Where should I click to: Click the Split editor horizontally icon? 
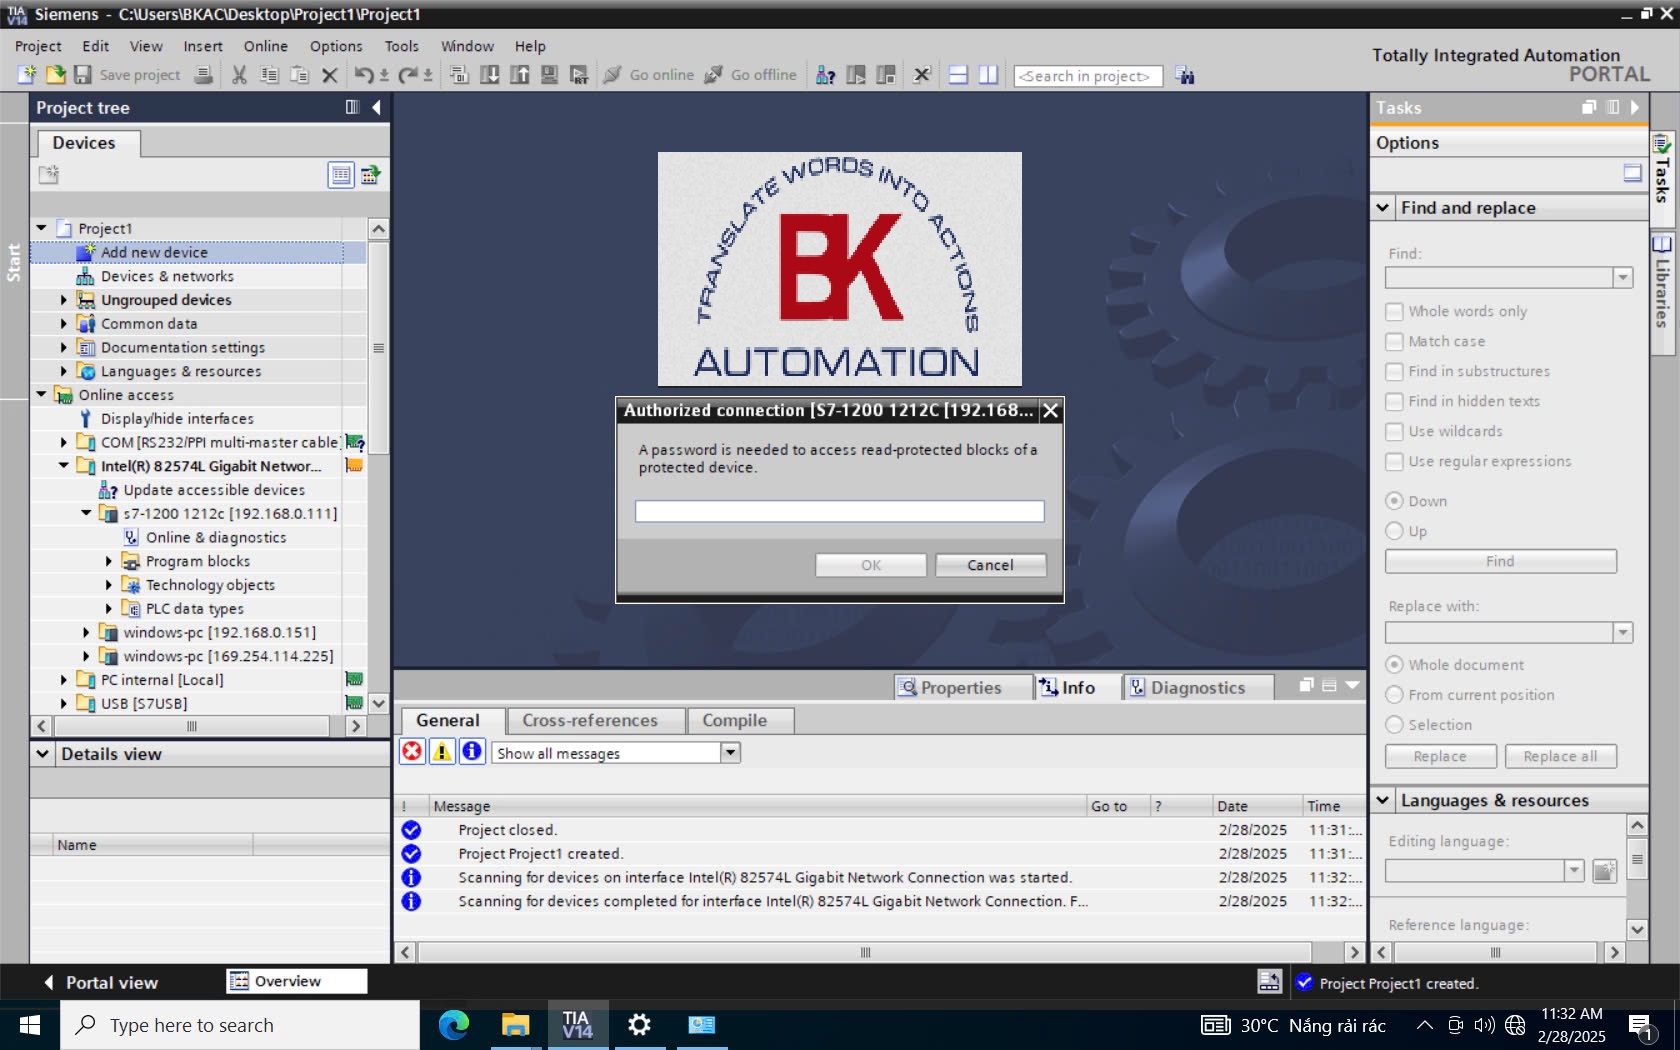[958, 75]
